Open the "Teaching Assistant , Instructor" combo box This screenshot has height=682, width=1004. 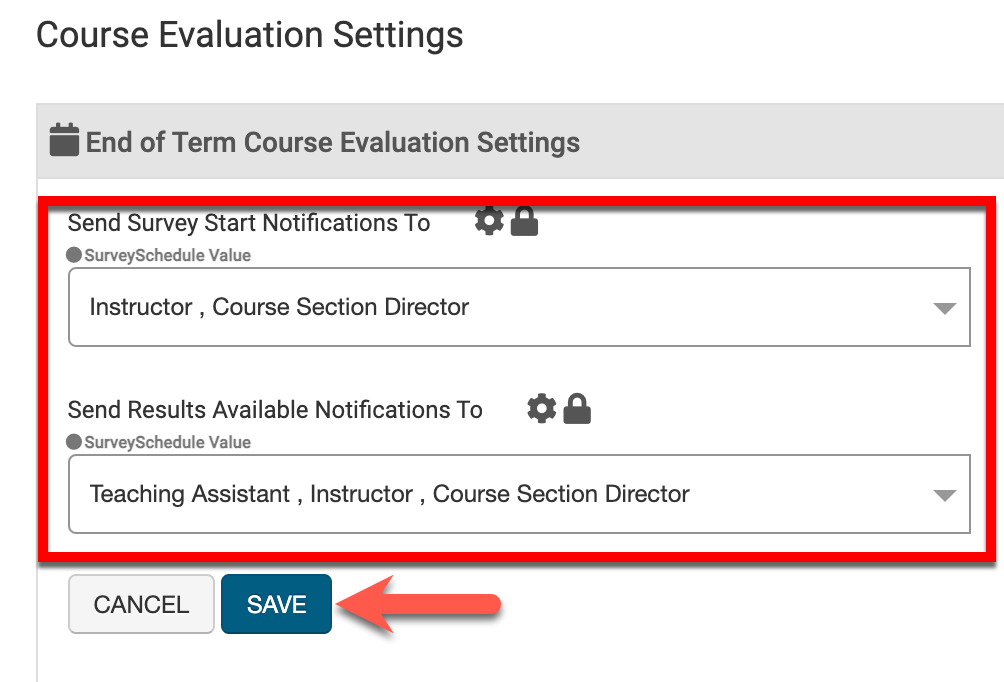tap(500, 494)
